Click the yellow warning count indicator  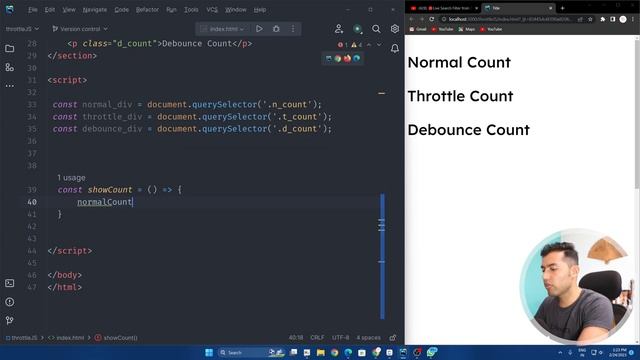tap(356, 45)
